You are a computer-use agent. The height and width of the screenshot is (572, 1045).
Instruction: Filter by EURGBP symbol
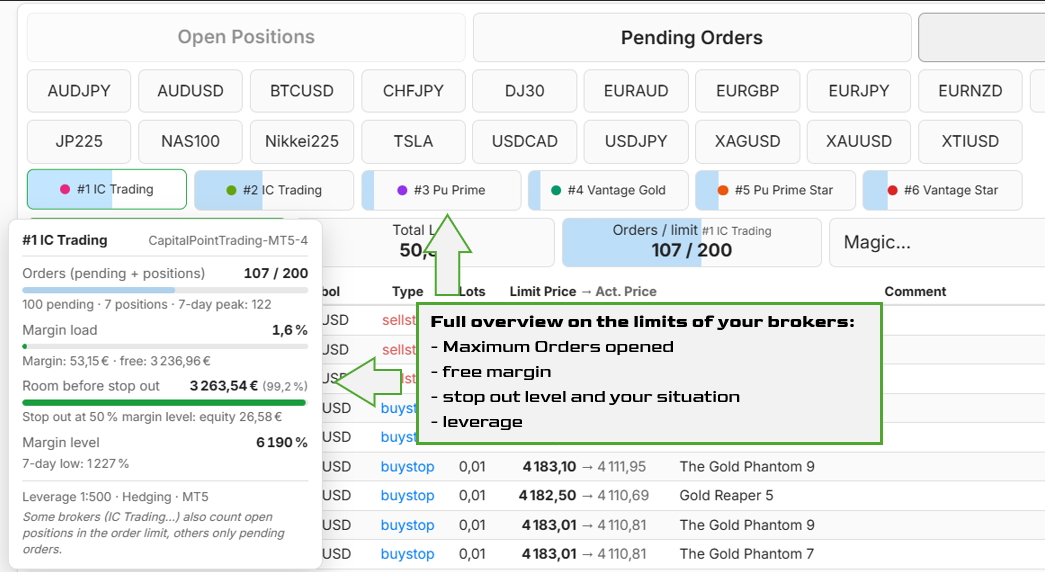pos(748,91)
